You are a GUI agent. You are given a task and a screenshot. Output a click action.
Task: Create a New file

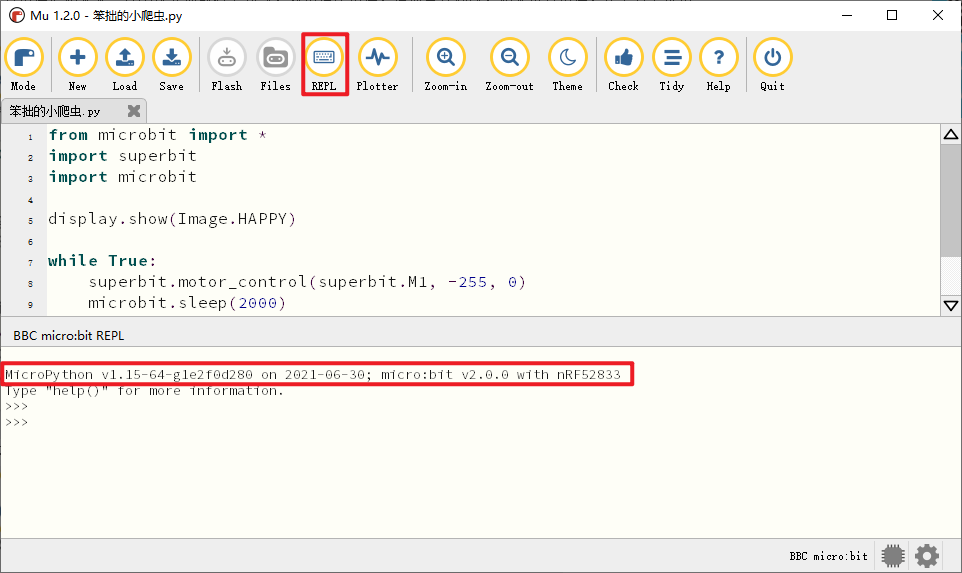coord(77,65)
